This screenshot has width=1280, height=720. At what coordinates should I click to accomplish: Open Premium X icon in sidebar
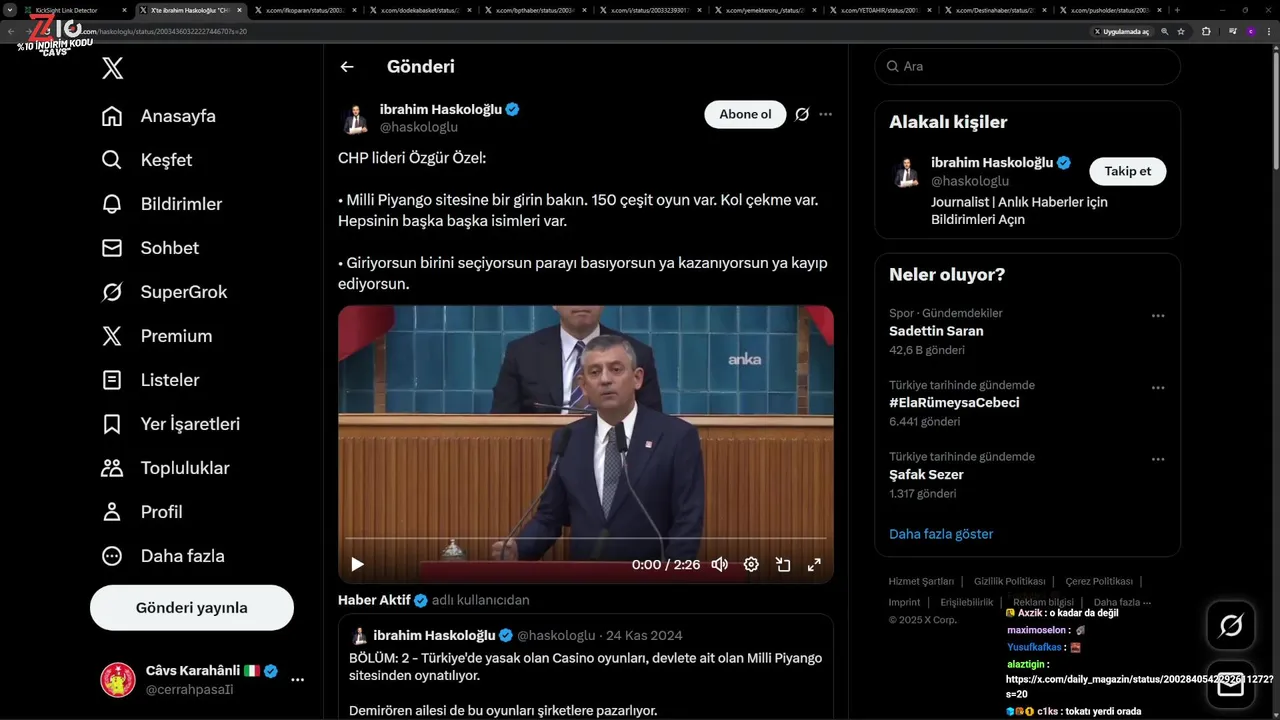112,336
